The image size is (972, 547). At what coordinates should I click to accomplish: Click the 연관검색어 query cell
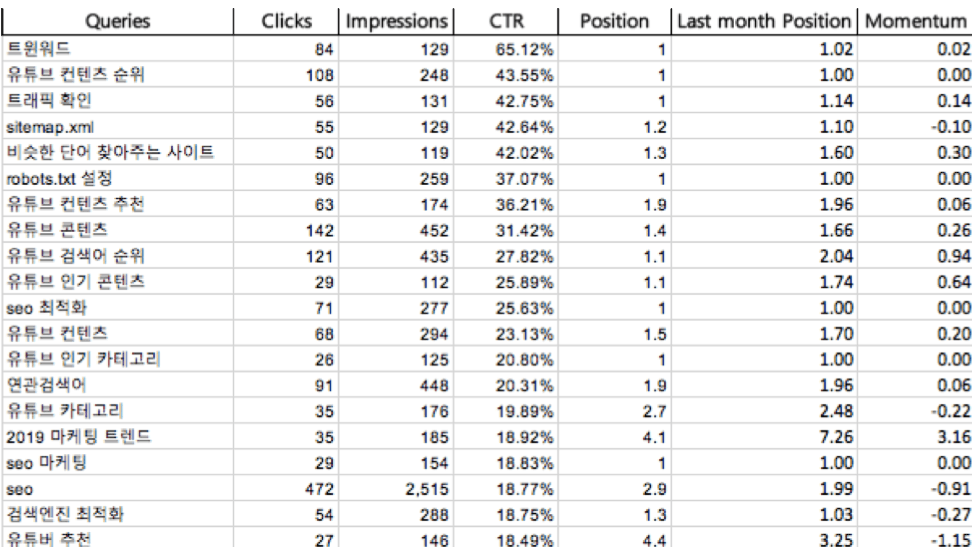coord(118,385)
